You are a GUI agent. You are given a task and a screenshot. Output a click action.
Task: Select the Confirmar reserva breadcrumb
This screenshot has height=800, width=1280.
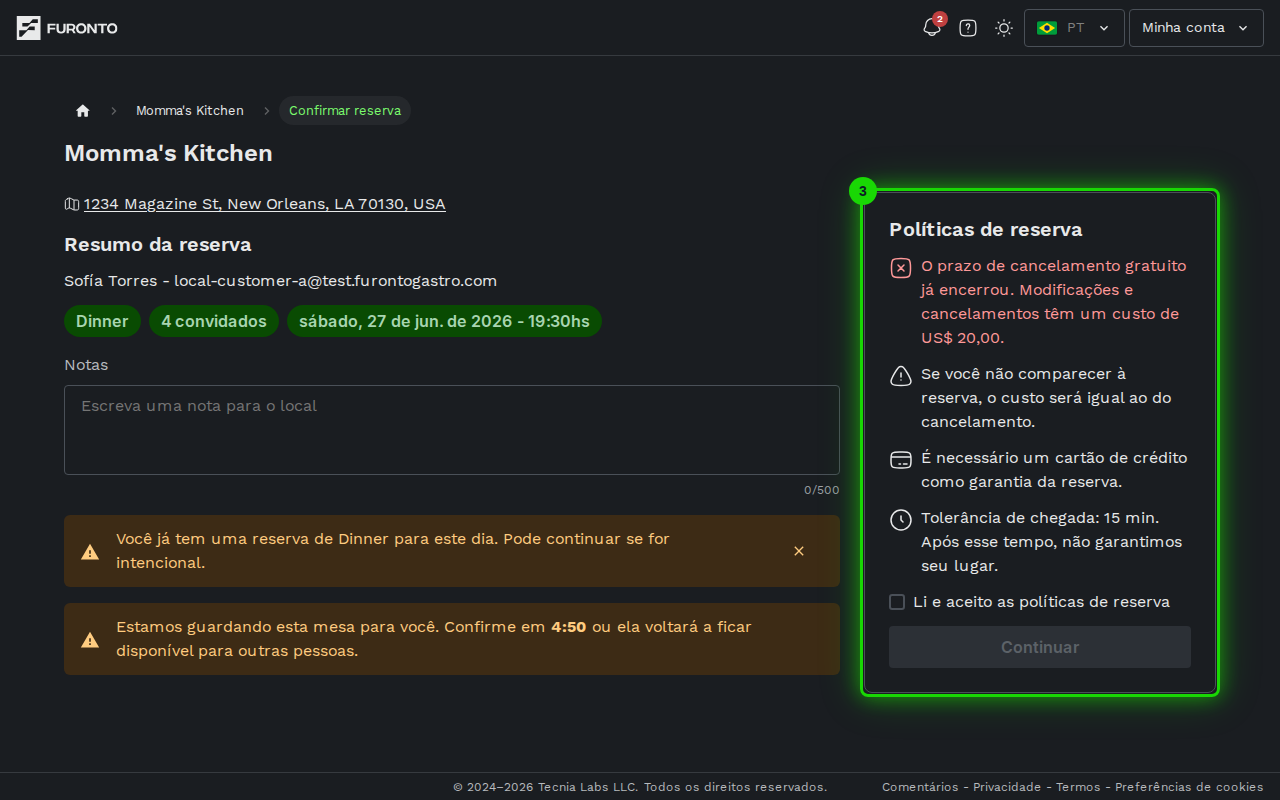(345, 110)
